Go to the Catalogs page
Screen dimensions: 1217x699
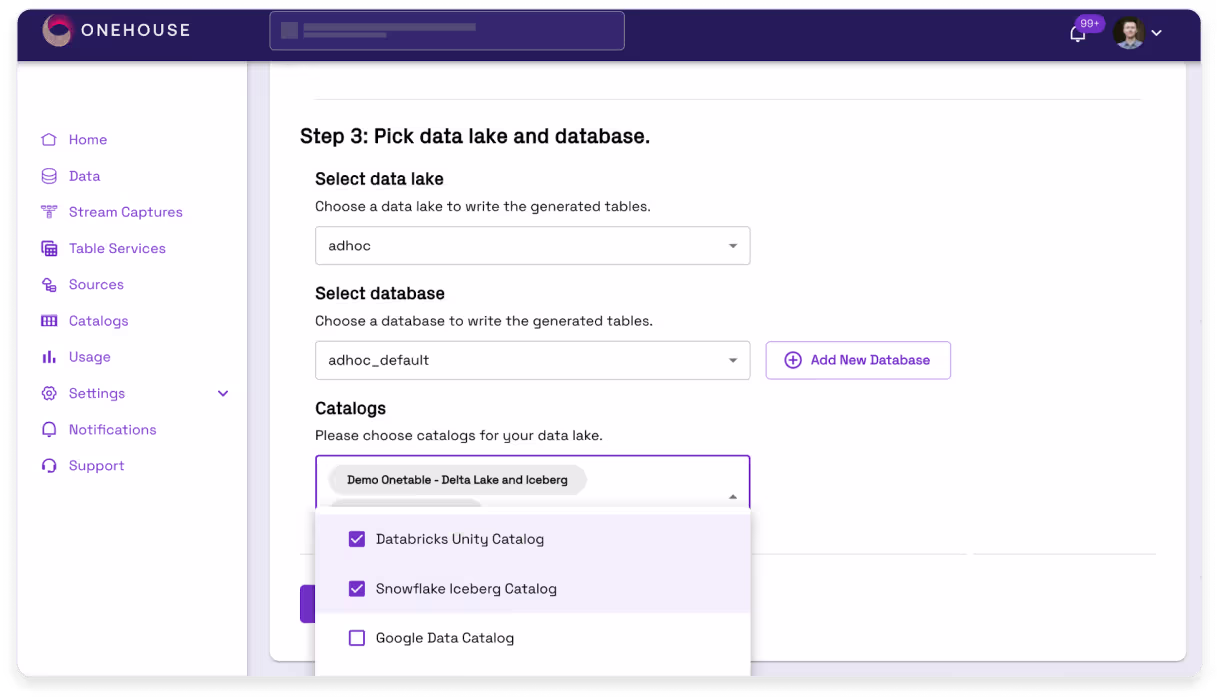point(99,321)
